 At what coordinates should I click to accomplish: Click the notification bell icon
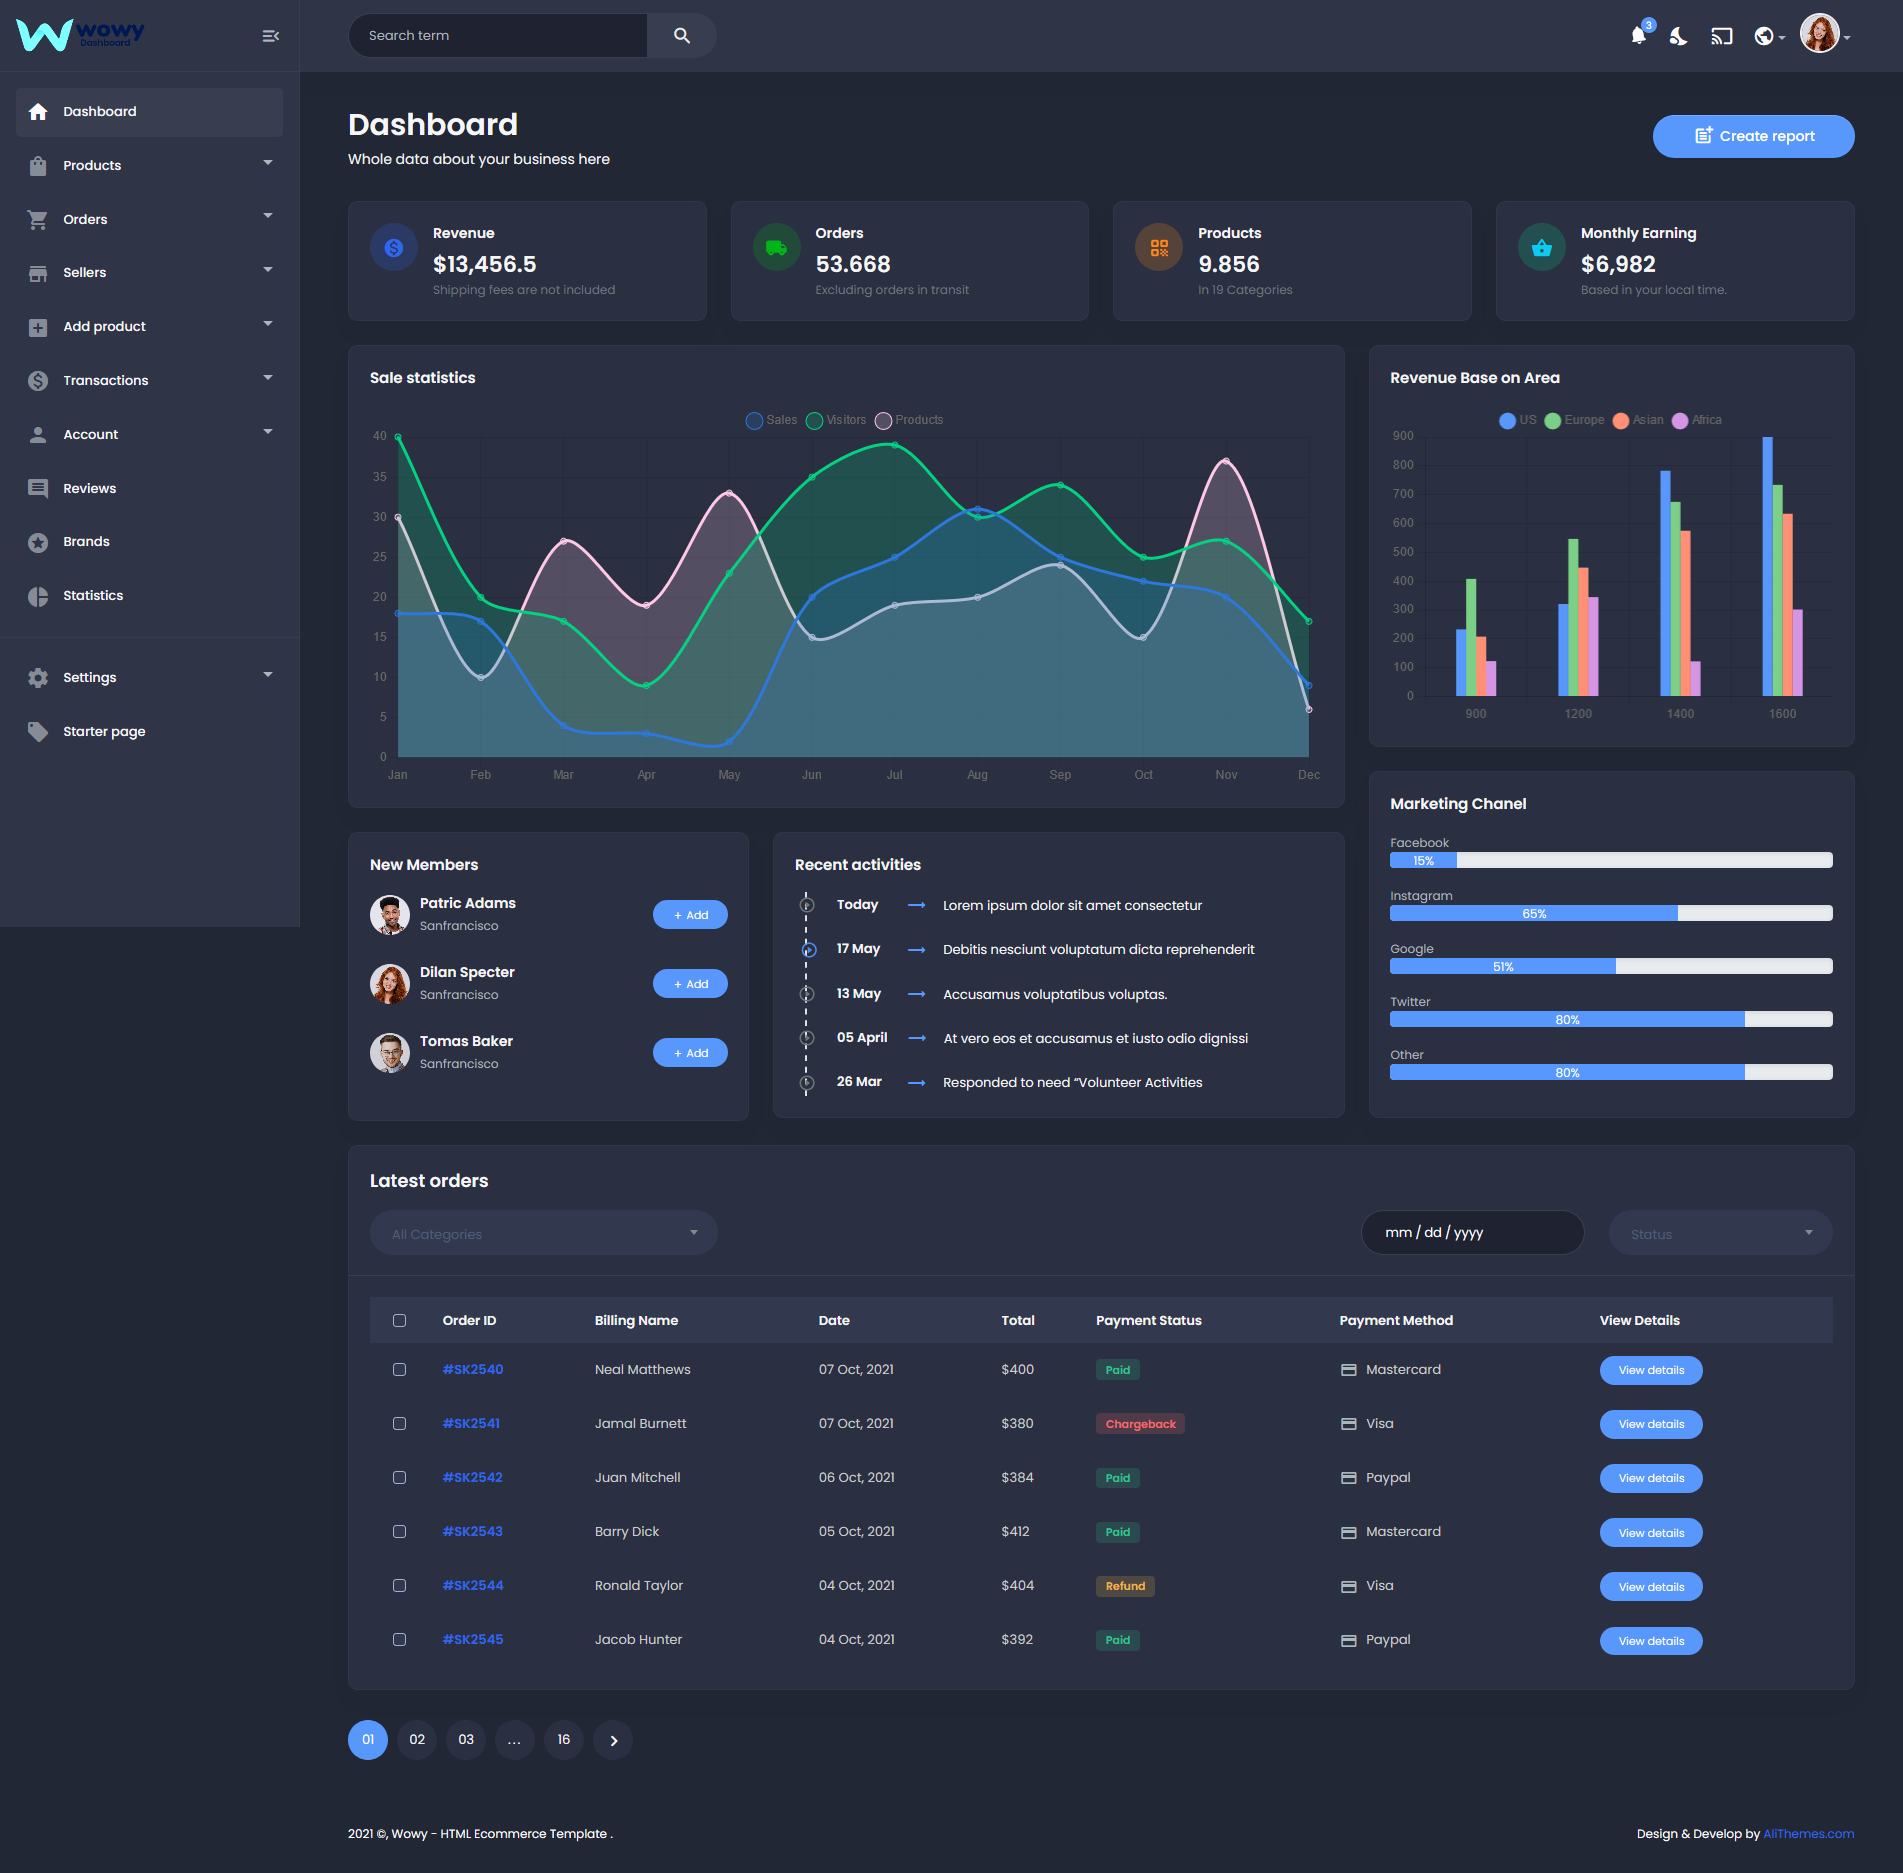1638,36
